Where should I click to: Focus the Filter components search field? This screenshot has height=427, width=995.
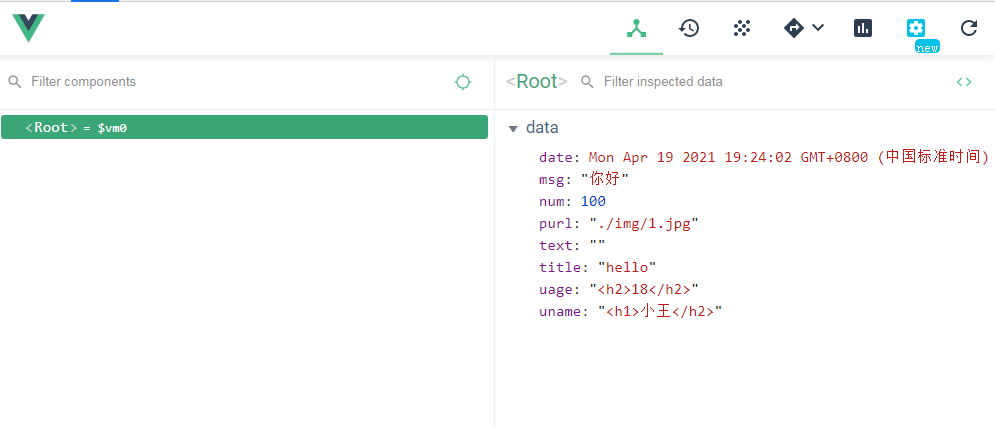(230, 82)
